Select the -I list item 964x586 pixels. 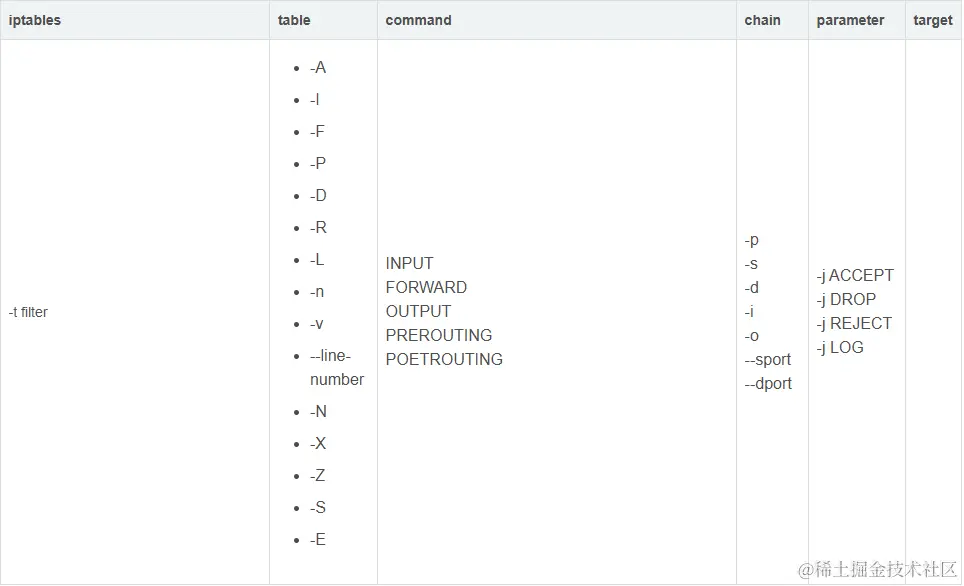[x=315, y=100]
